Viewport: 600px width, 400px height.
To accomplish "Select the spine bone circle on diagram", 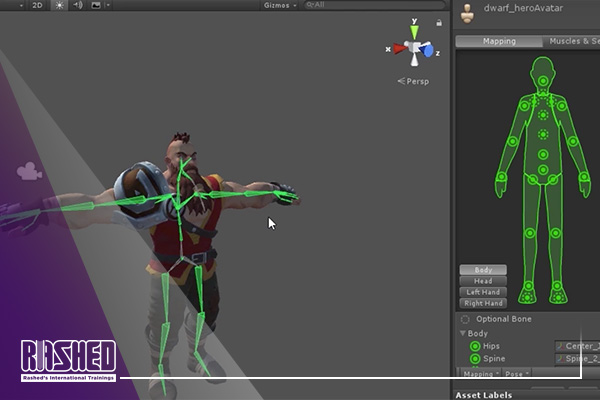I will (543, 155).
